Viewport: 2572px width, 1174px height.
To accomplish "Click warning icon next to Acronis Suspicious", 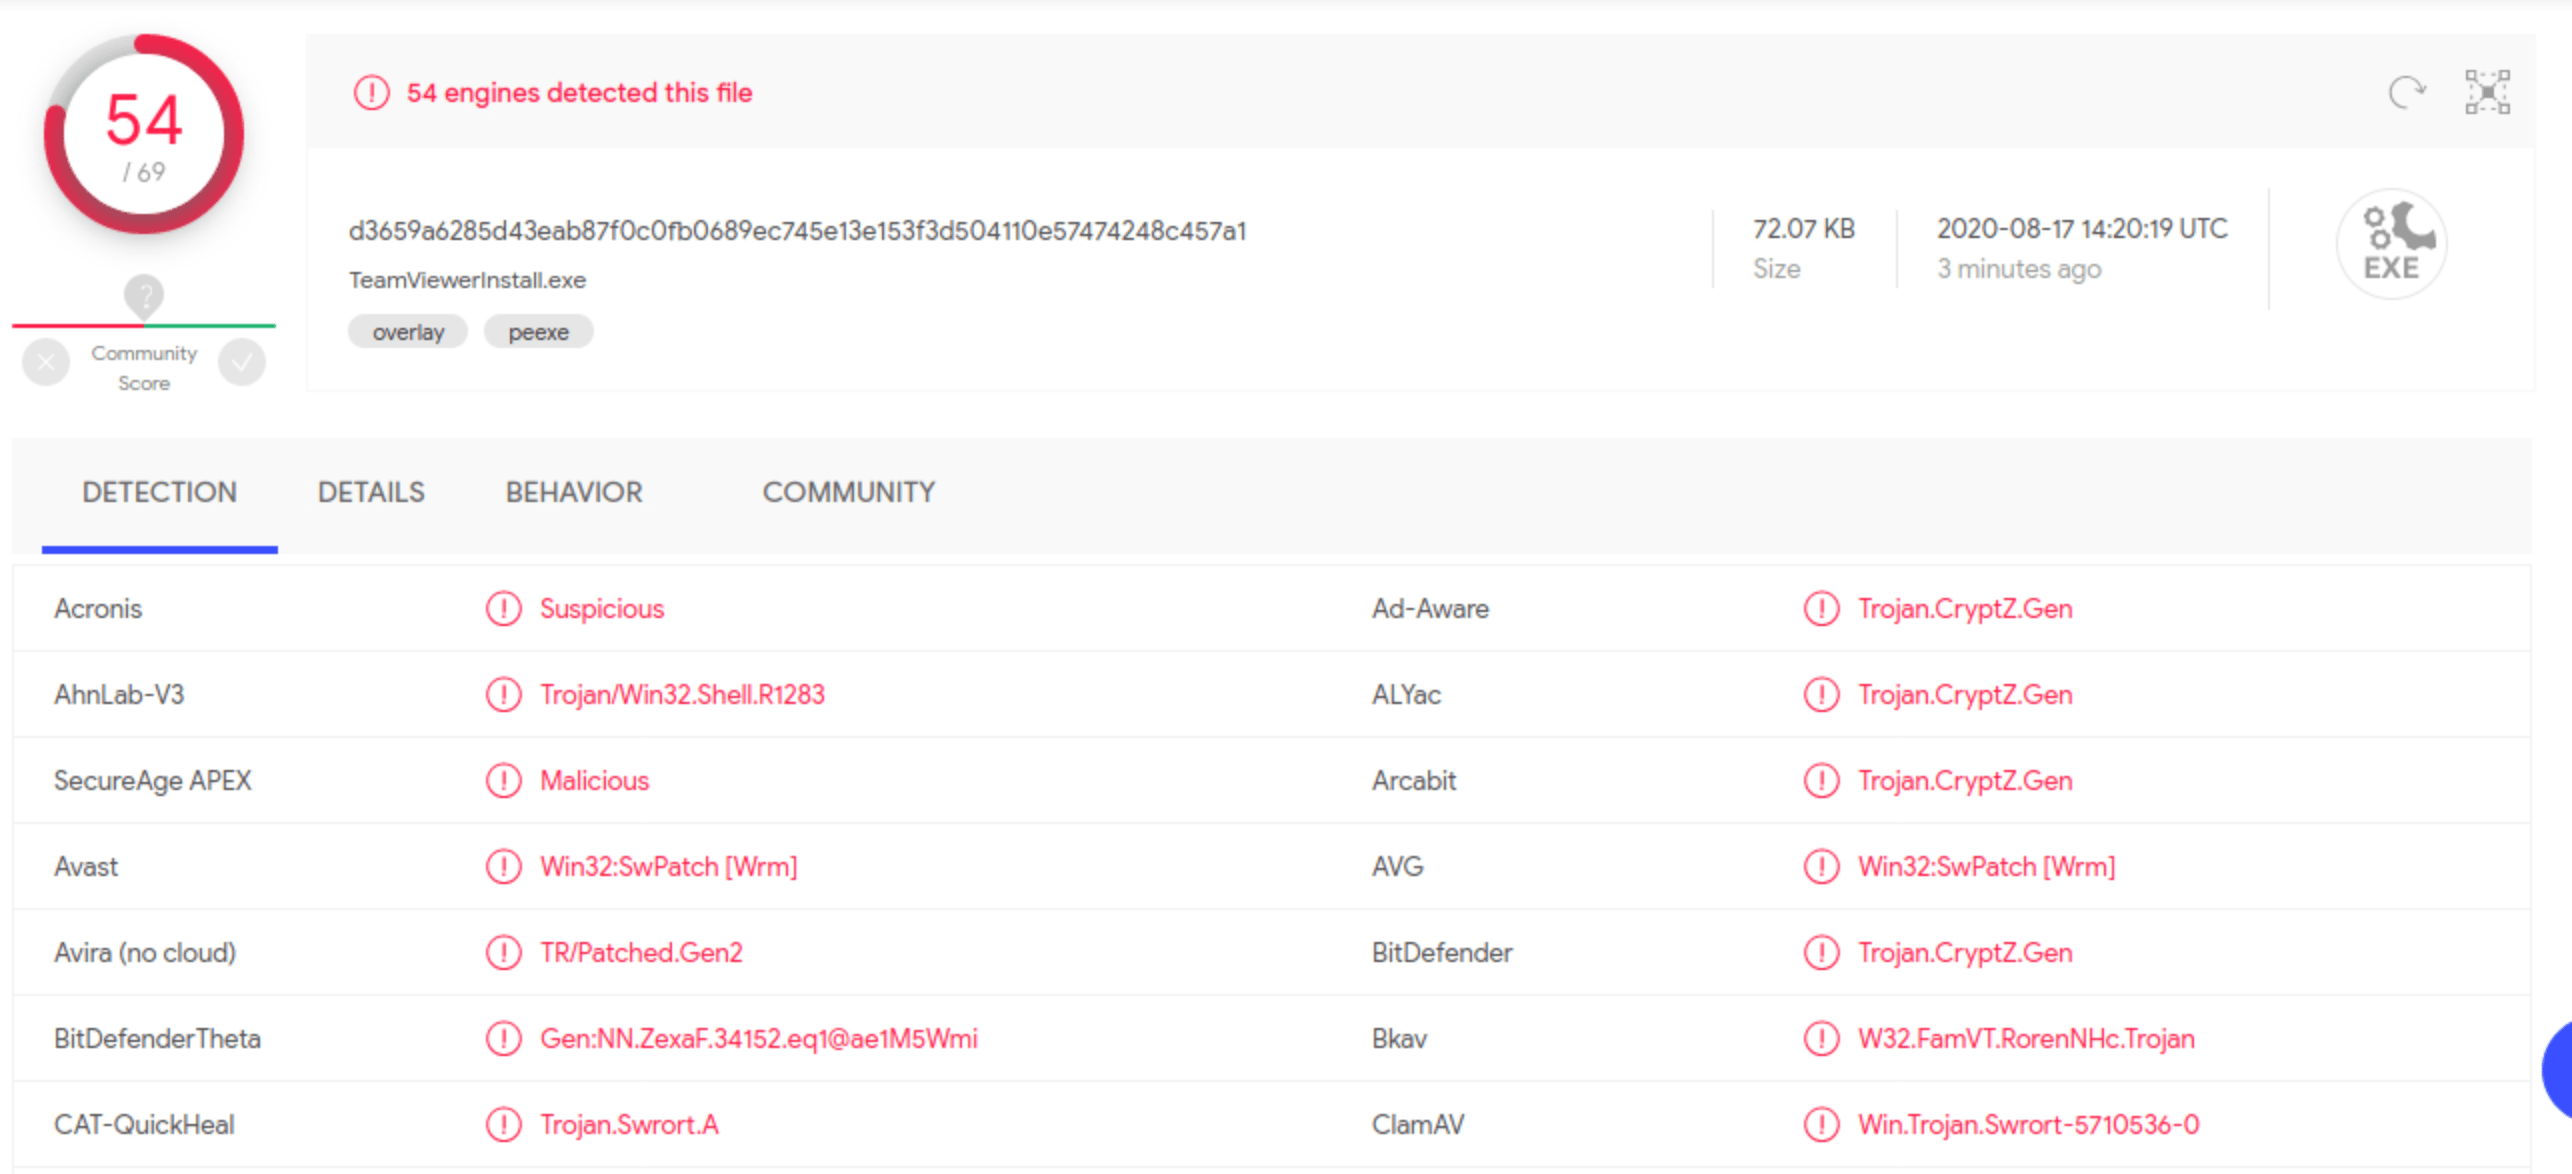I will pos(503,609).
